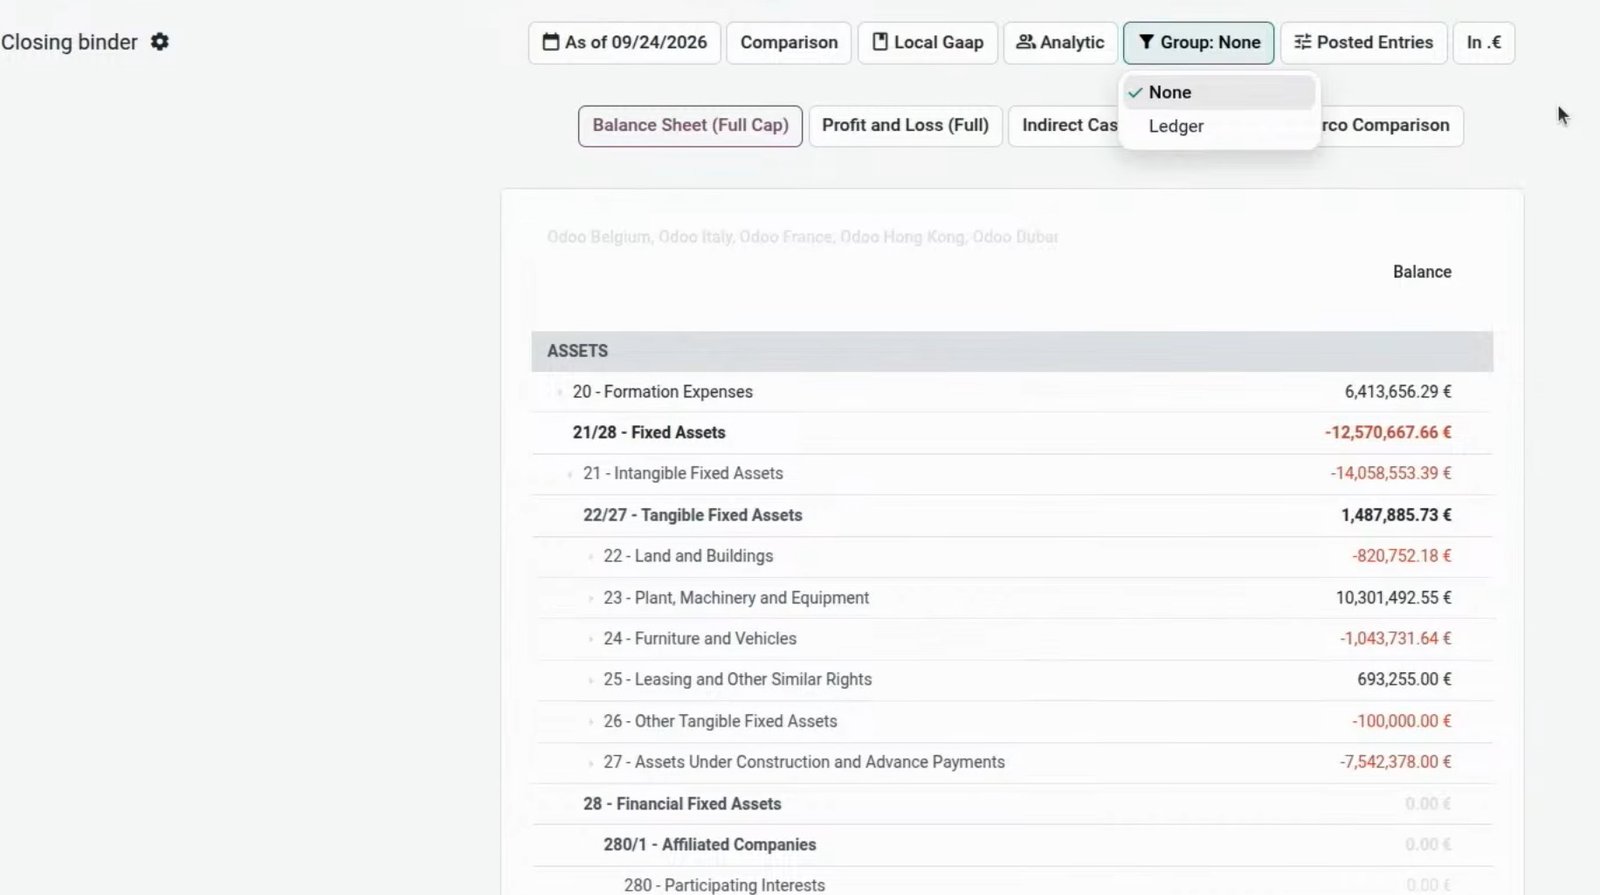Click the 1,487,885.73 € balance value

[x=1396, y=516]
